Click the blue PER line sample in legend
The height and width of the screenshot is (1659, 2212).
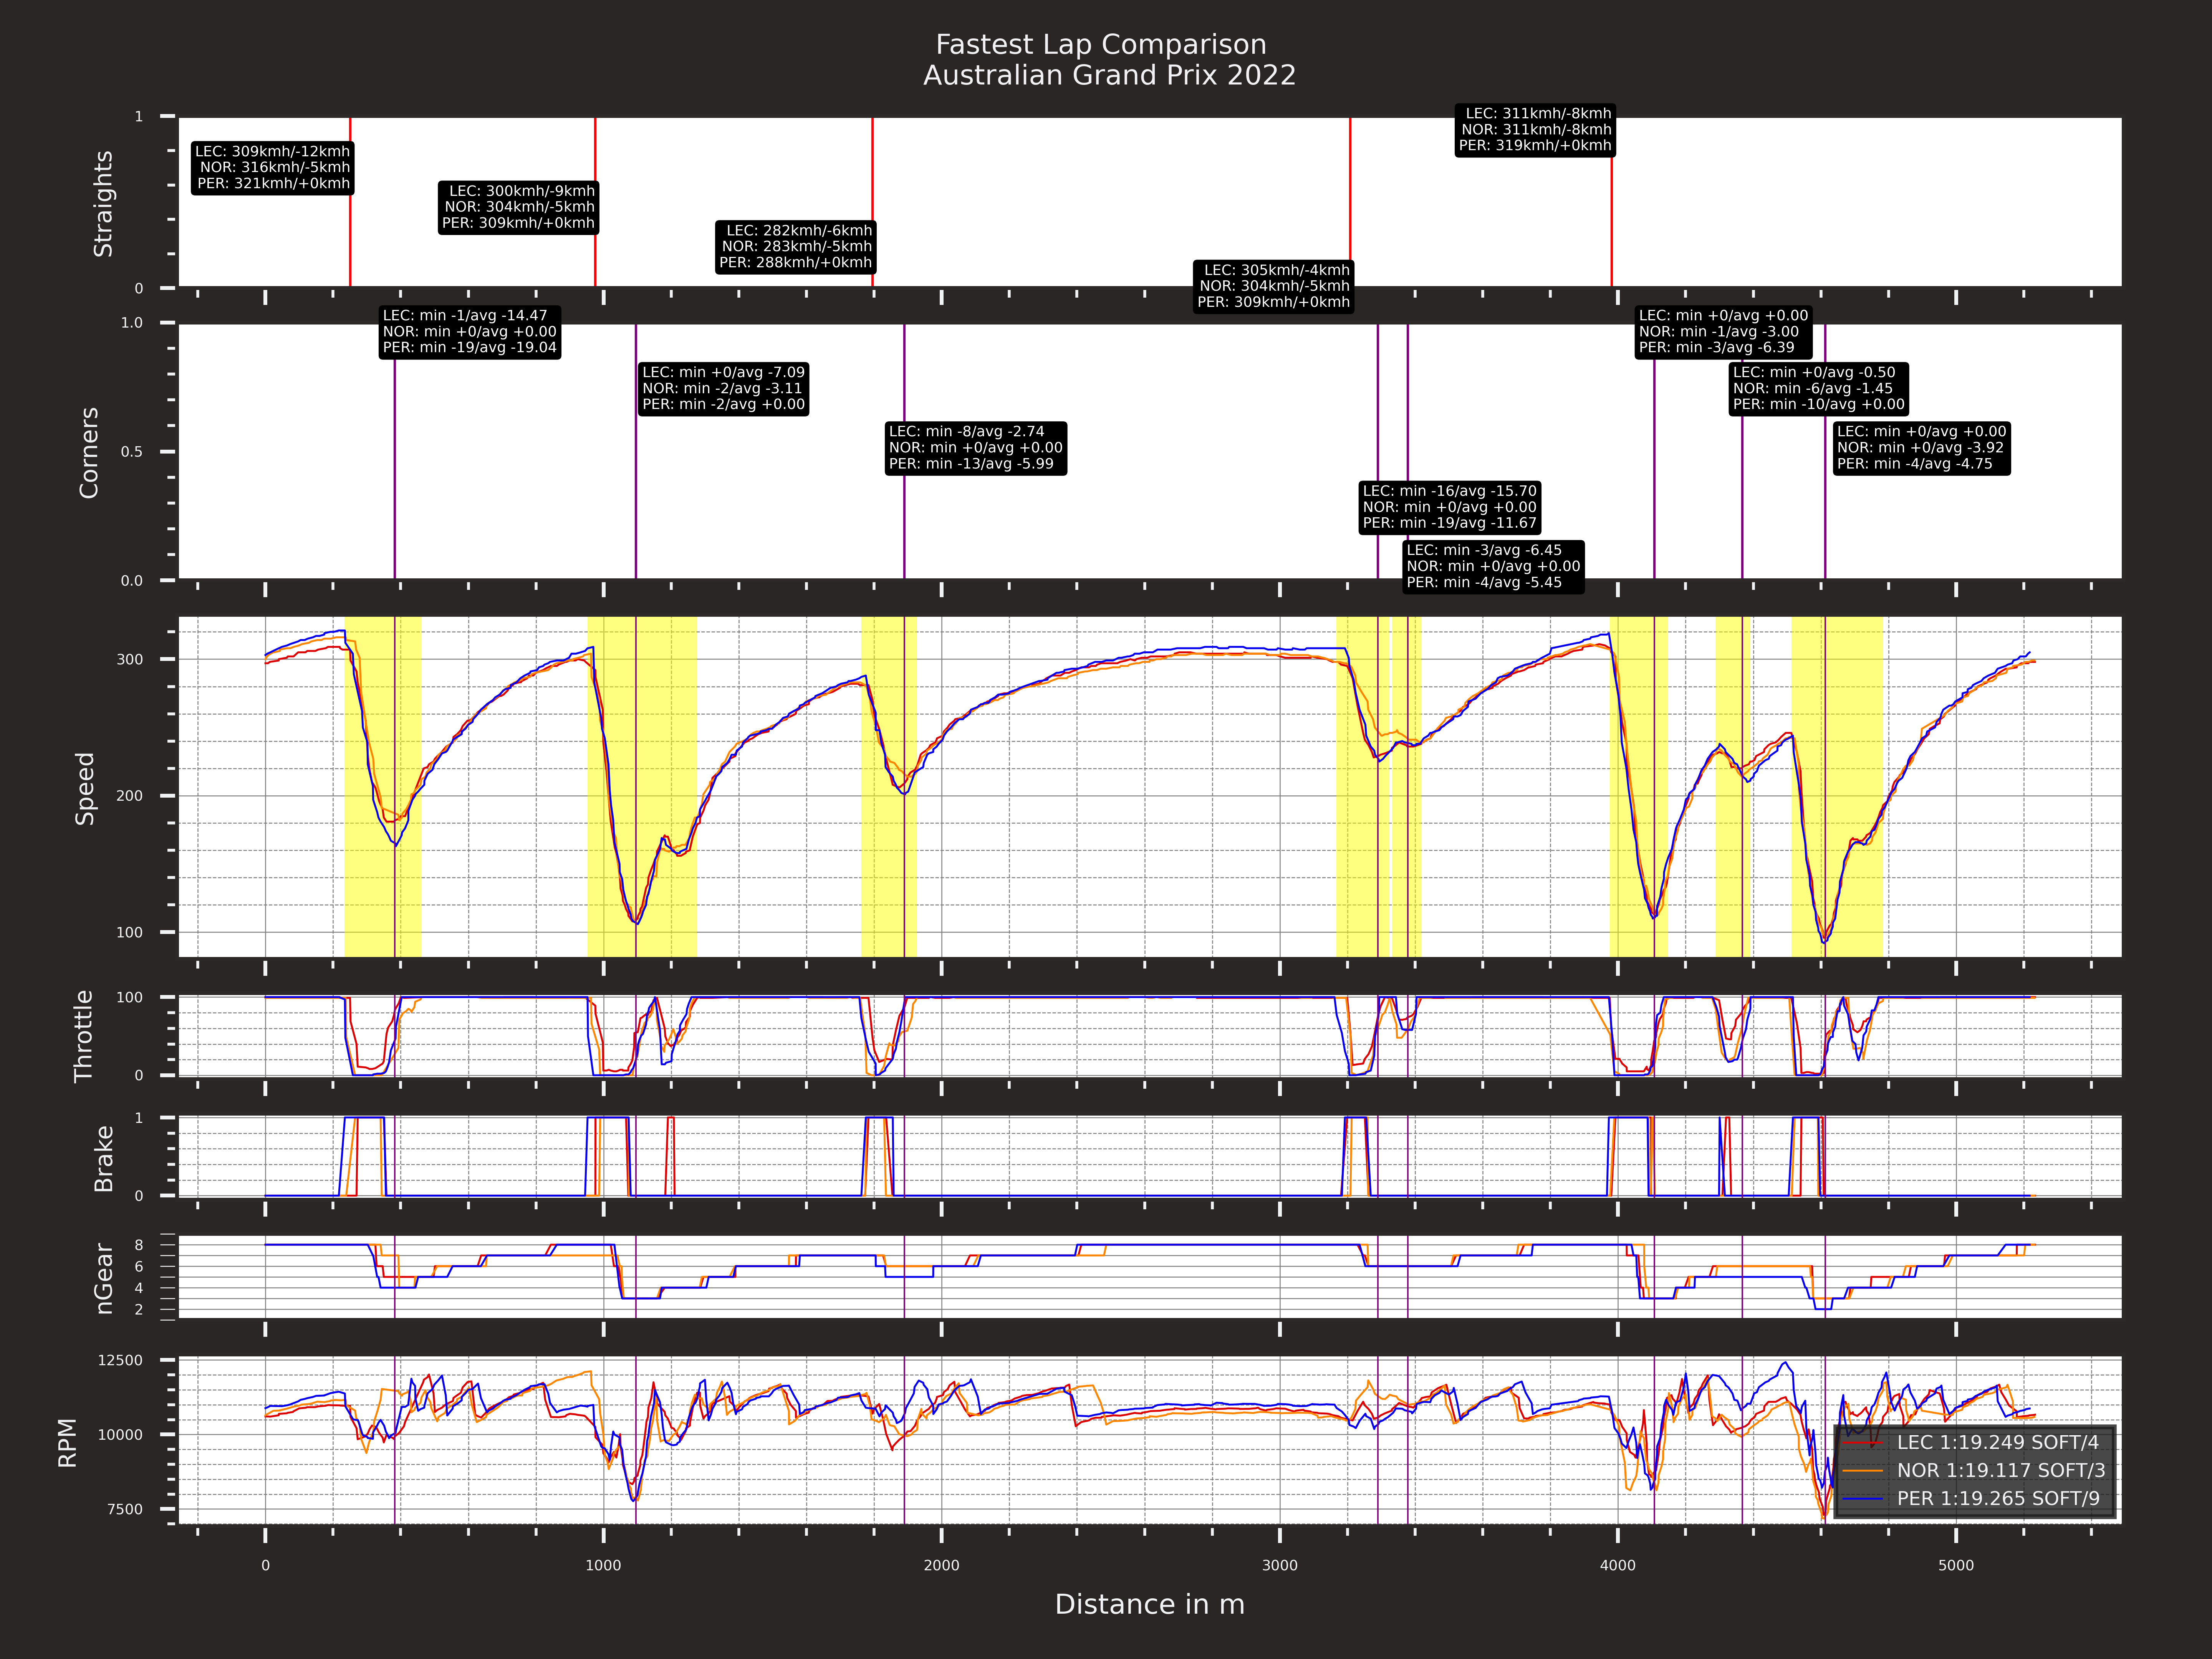(x=1863, y=1498)
